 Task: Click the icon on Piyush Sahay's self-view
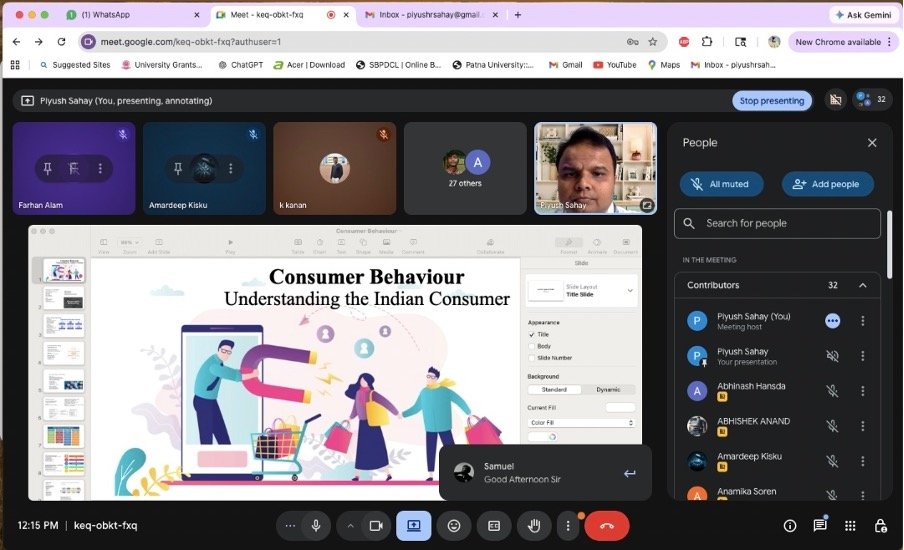[x=647, y=205]
